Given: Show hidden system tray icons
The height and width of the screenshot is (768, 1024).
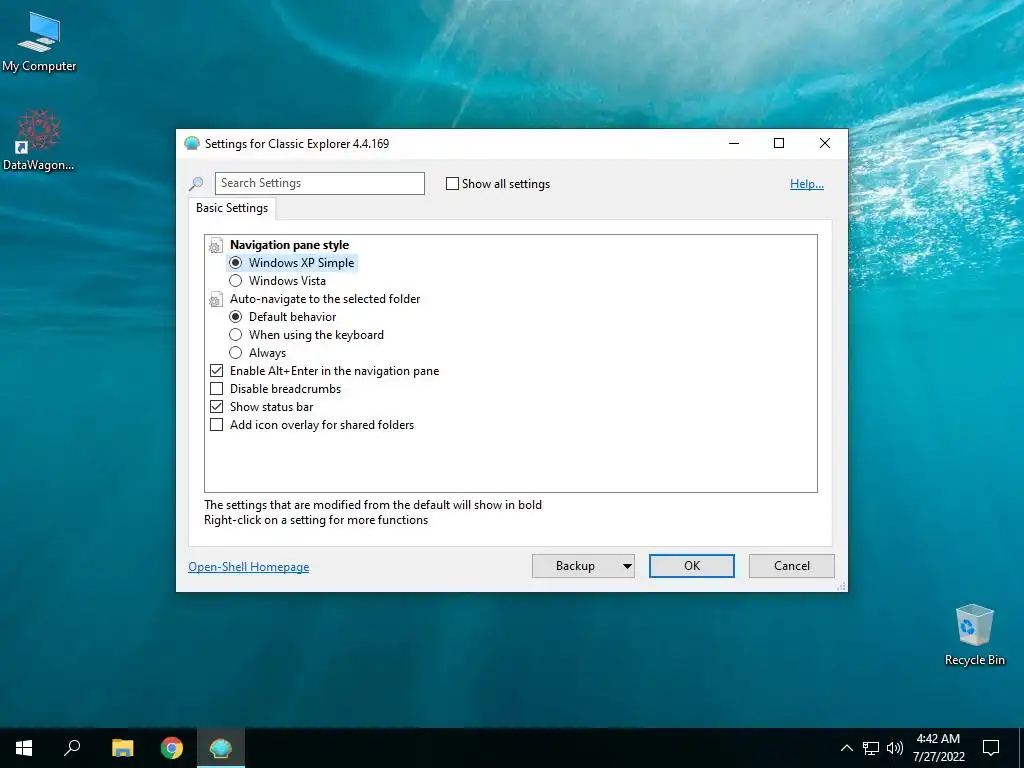Looking at the screenshot, I should 846,748.
